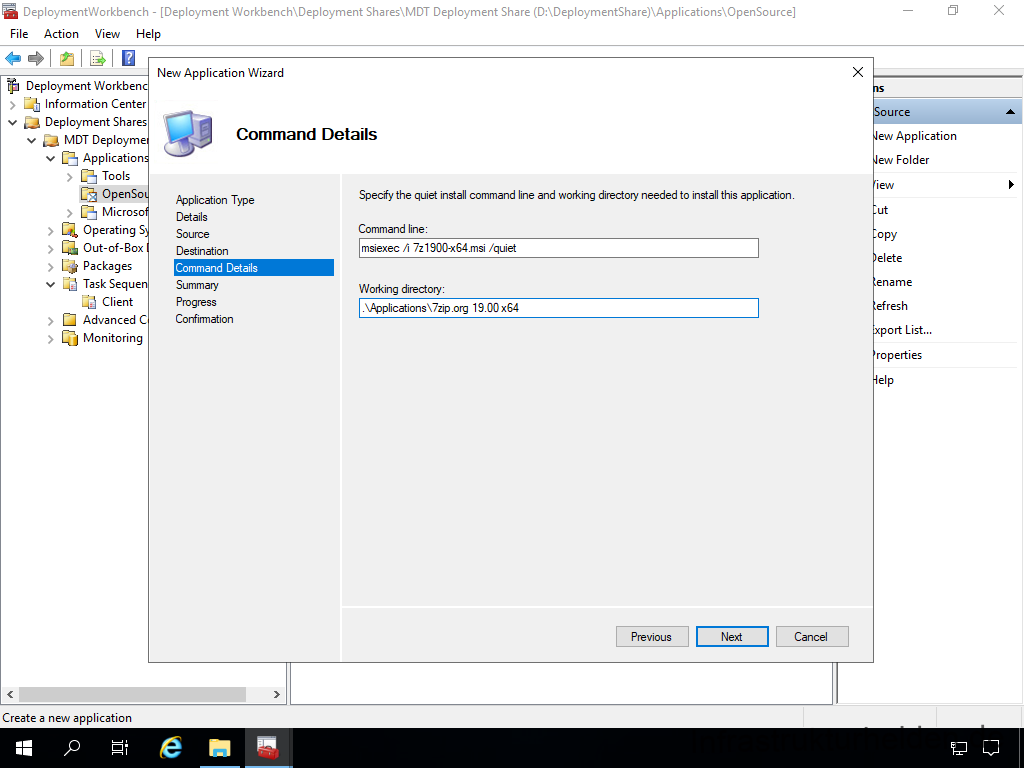Collapse the OpenSource actions section arrow
The image size is (1024, 768).
[x=1010, y=112]
